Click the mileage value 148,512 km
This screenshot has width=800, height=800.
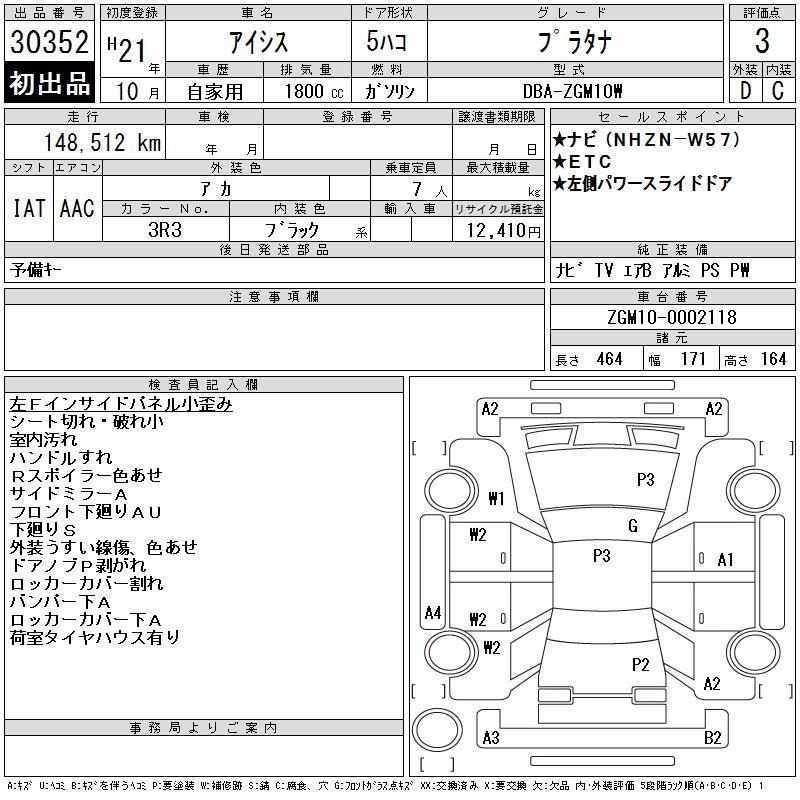[x=102, y=143]
